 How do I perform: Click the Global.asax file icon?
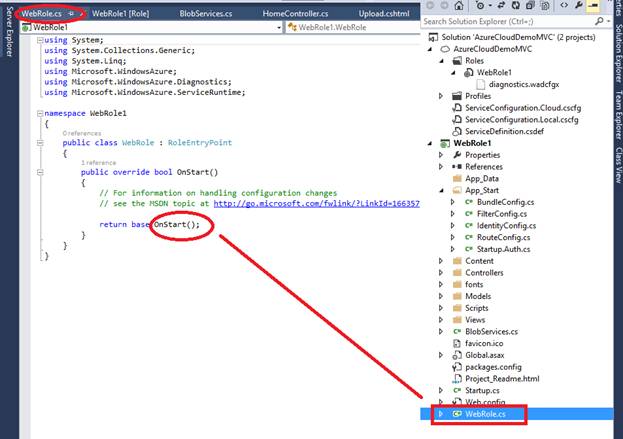457,355
